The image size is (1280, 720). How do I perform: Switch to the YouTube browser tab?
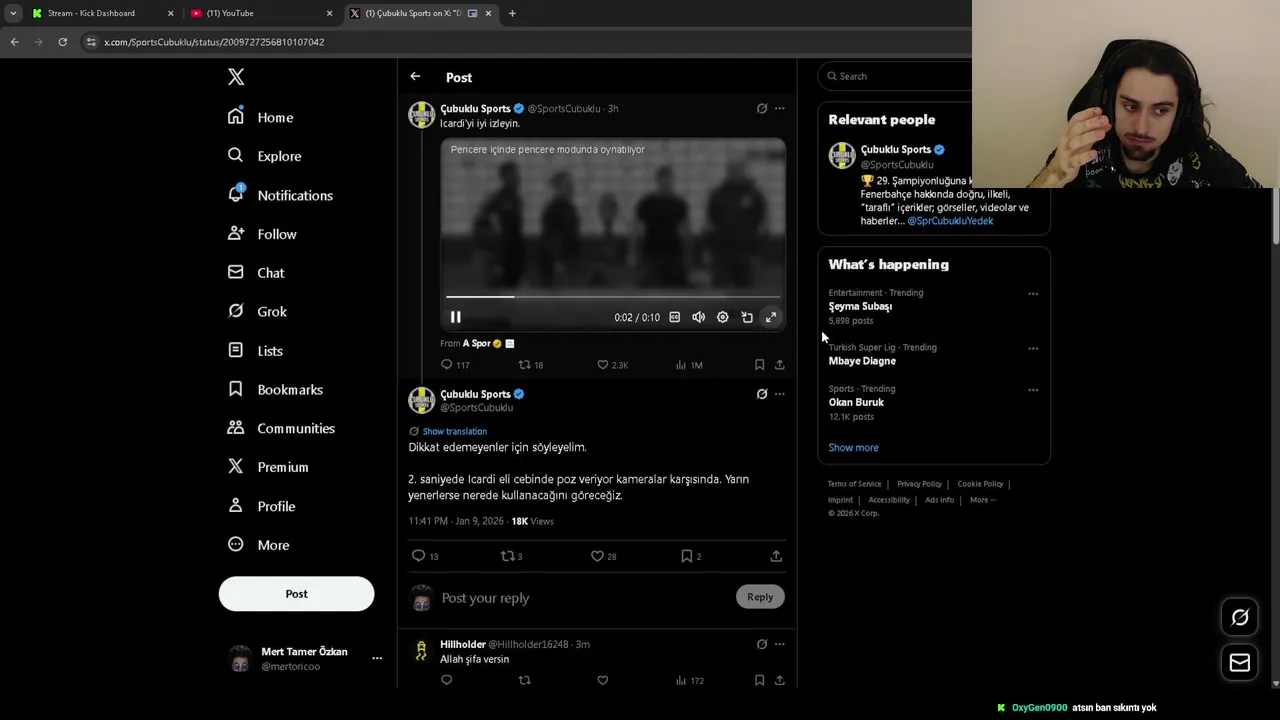(260, 13)
